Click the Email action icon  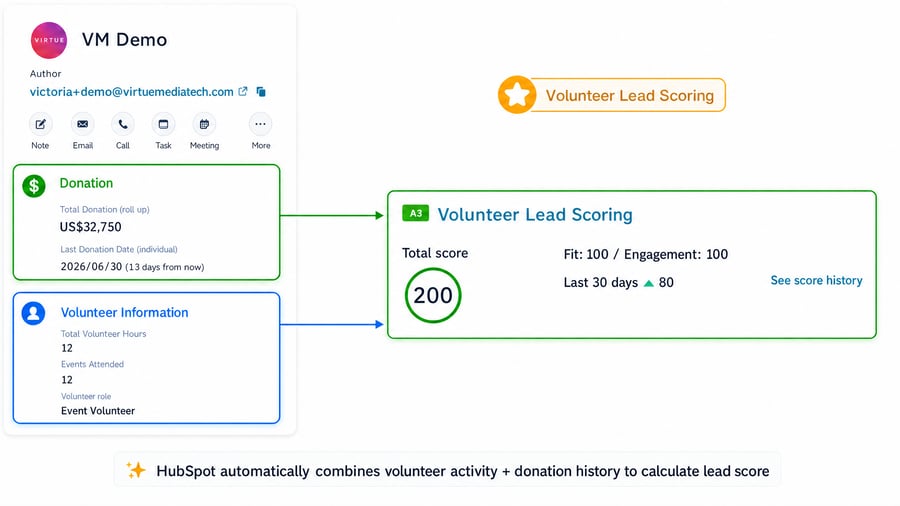(83, 124)
